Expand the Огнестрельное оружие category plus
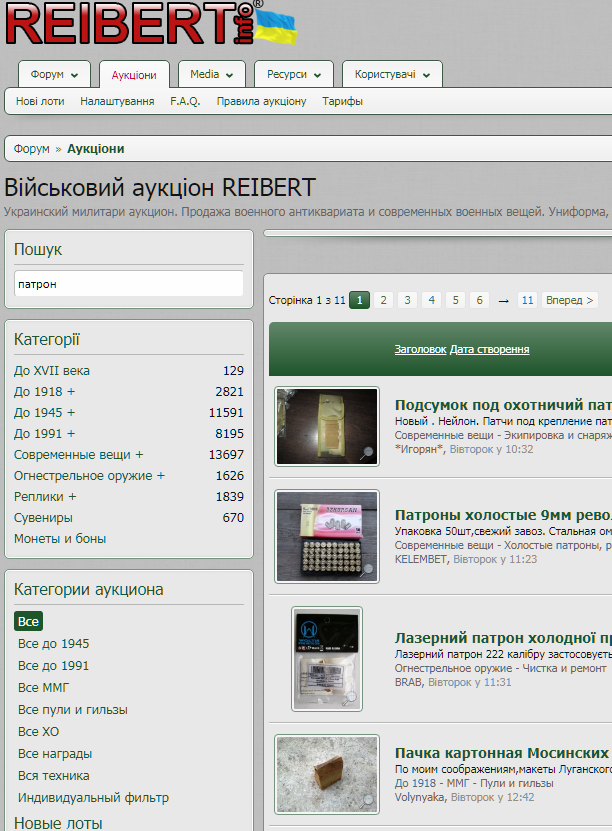This screenshot has width=612, height=831. pos(161,476)
